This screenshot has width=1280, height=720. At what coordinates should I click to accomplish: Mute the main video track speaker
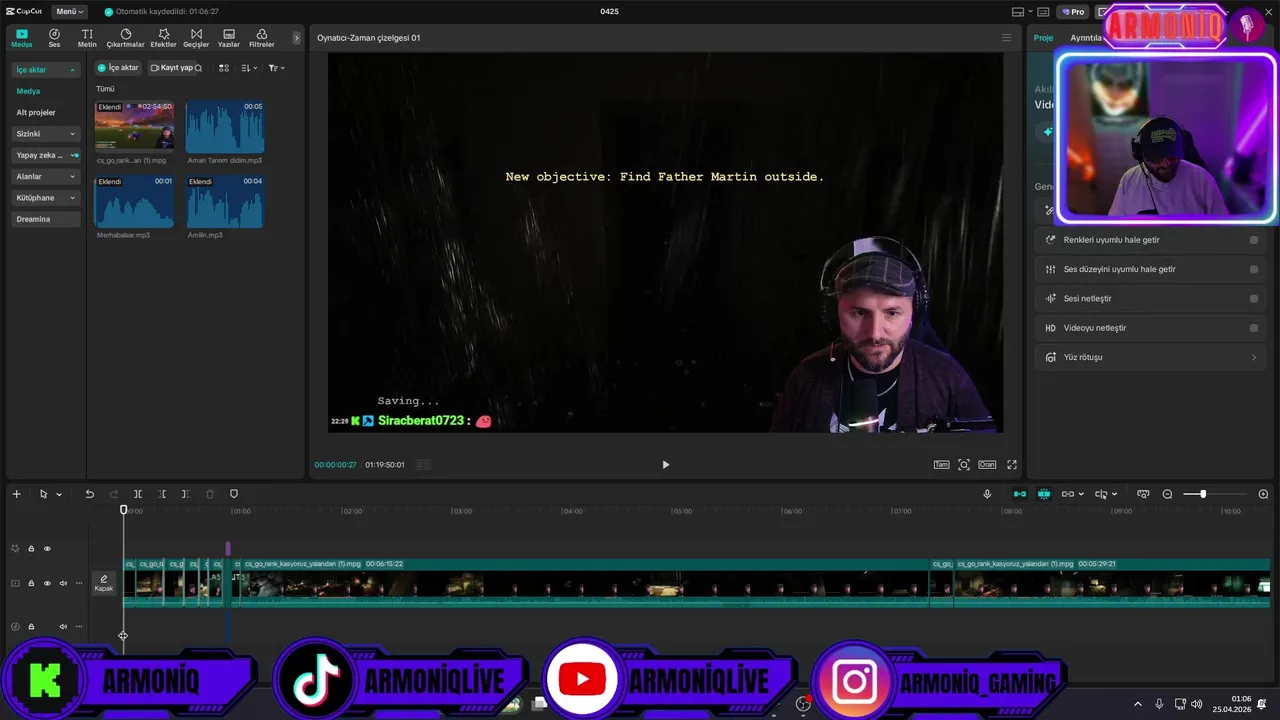[63, 583]
